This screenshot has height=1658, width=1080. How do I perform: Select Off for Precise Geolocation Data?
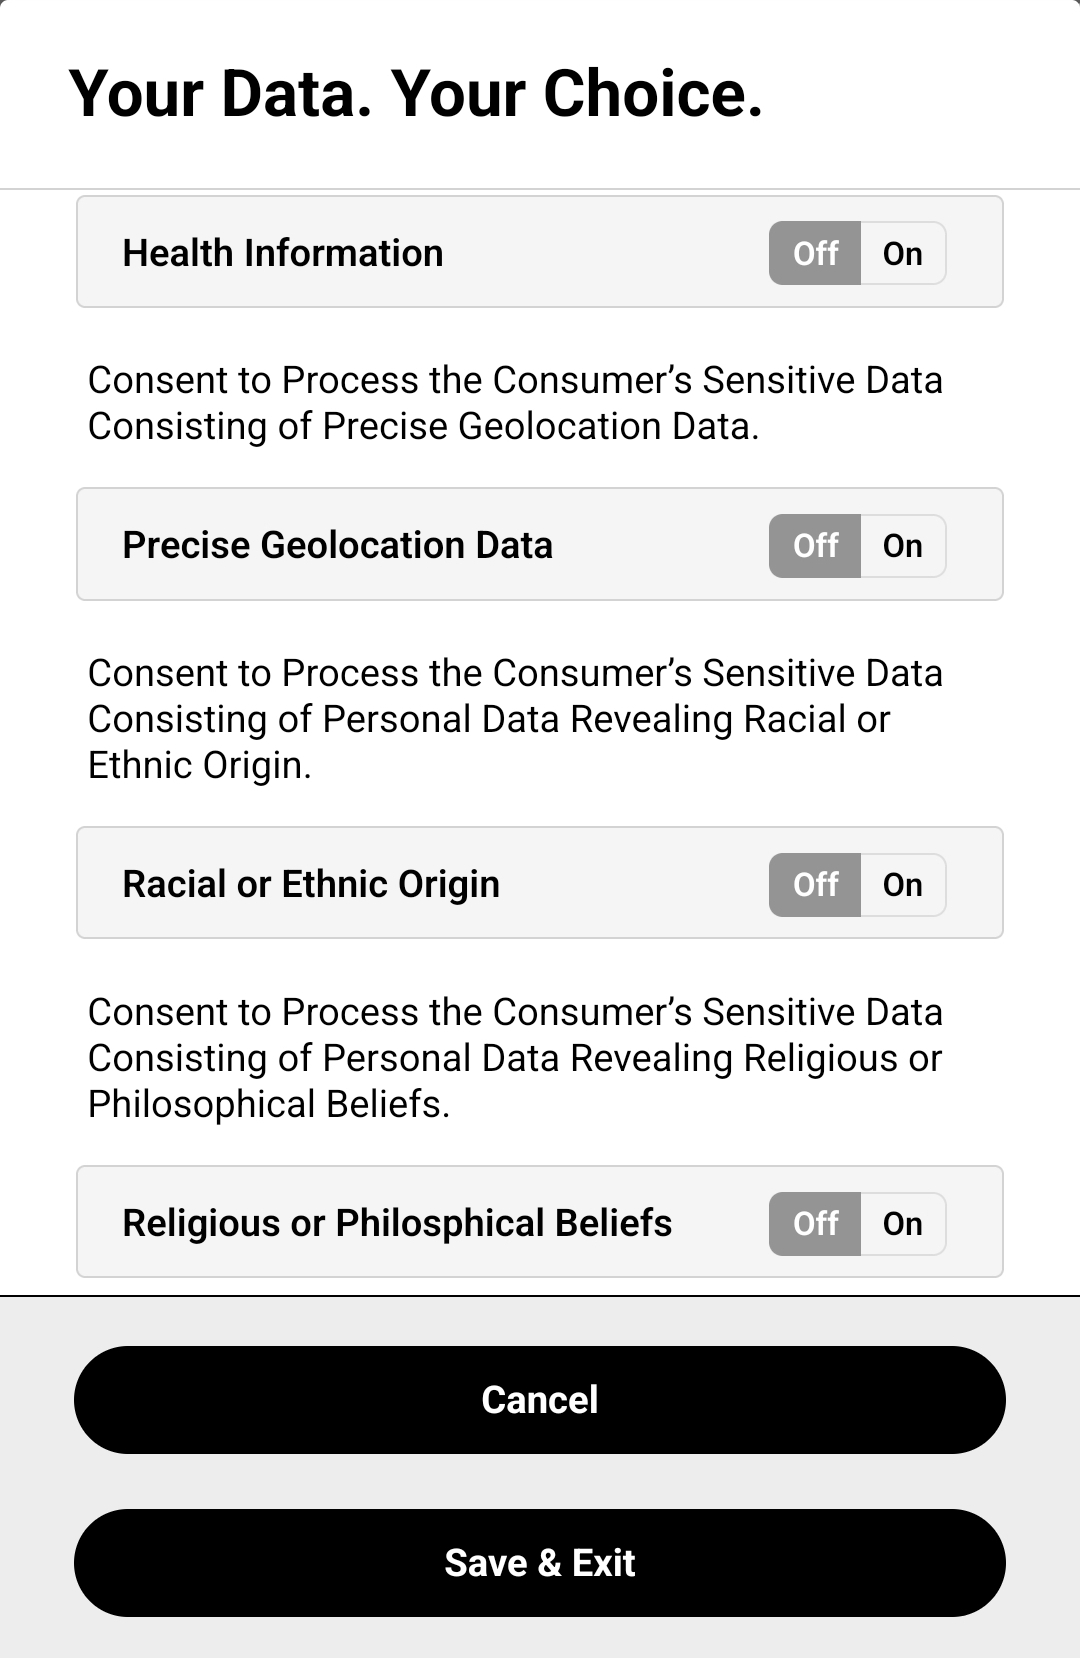tap(815, 546)
